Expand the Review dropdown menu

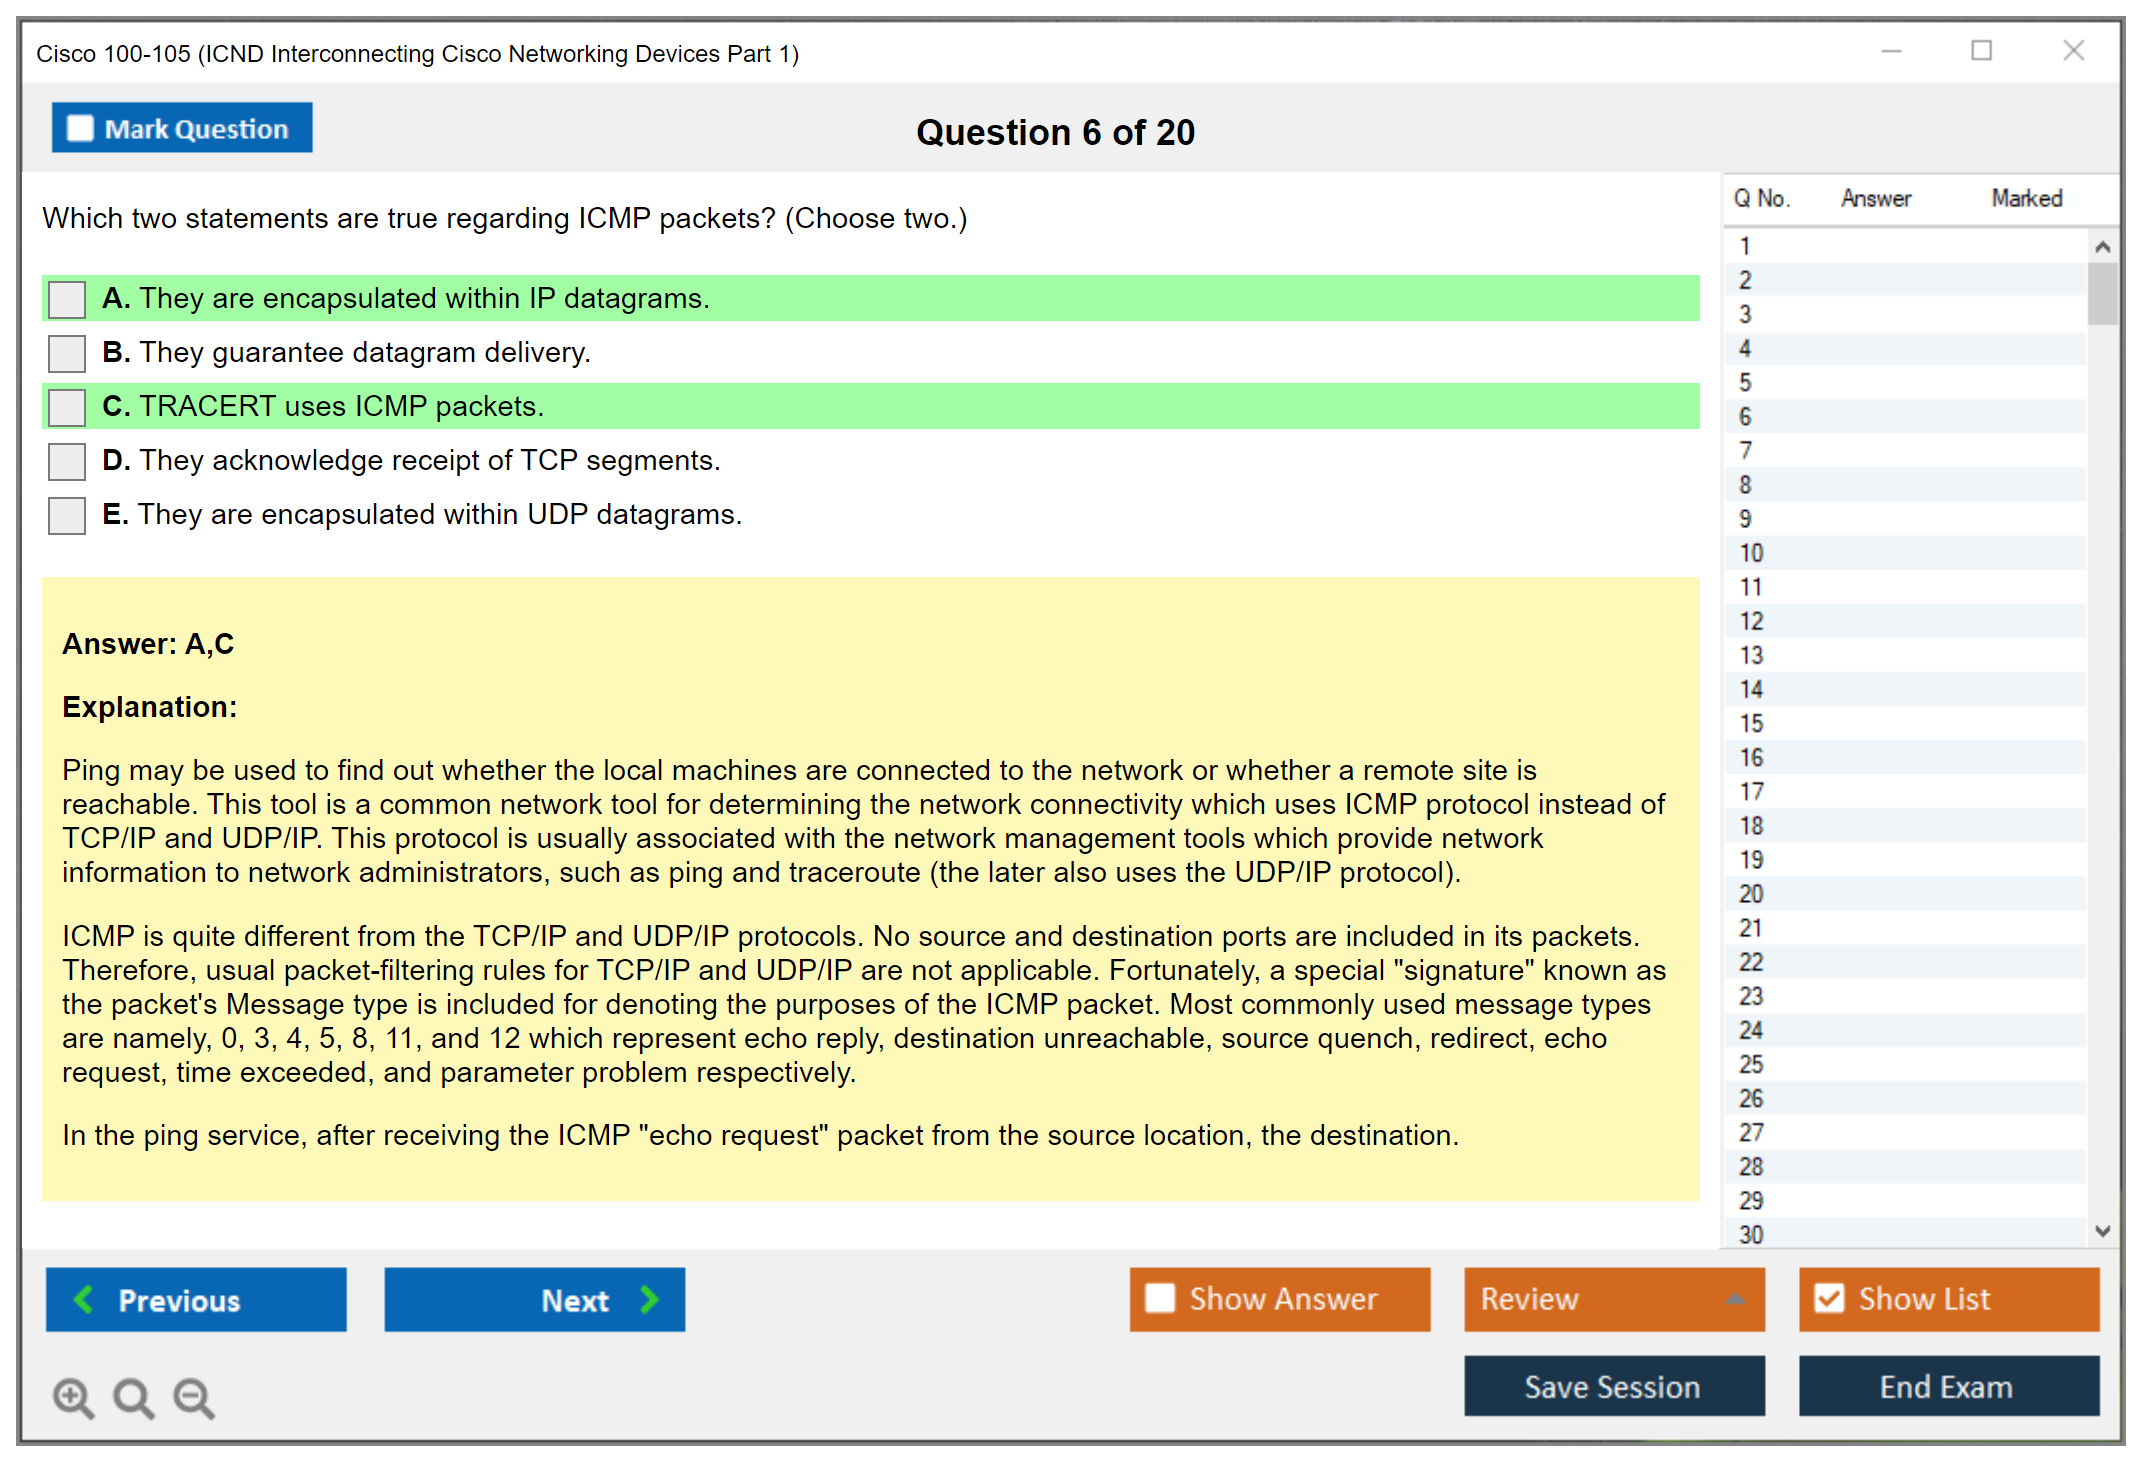pyautogui.click(x=1735, y=1299)
